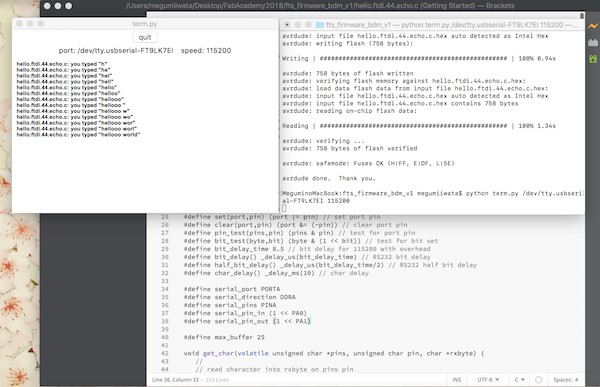This screenshot has width=600, height=387.
Task: Open the Extension Manager brick icon in Brackets
Action: (x=593, y=42)
